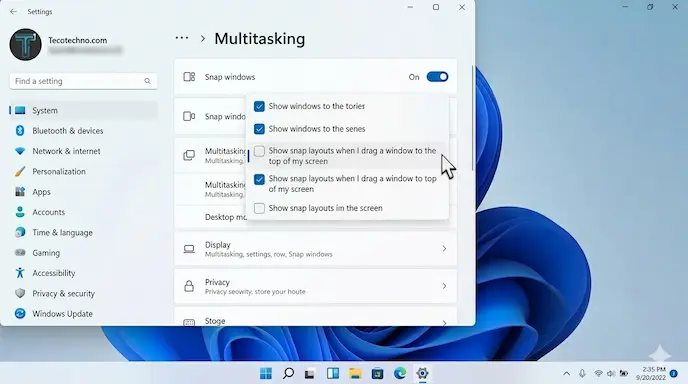Expand the Stoge row chevron
The width and height of the screenshot is (688, 384).
444,323
